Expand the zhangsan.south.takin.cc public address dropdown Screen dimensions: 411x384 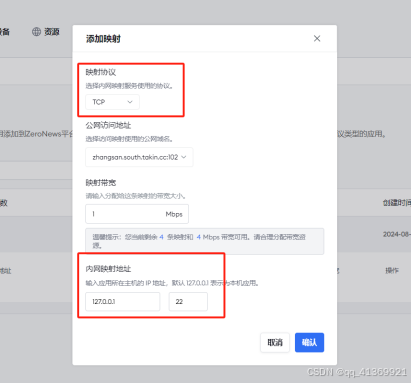pyautogui.click(x=139, y=157)
